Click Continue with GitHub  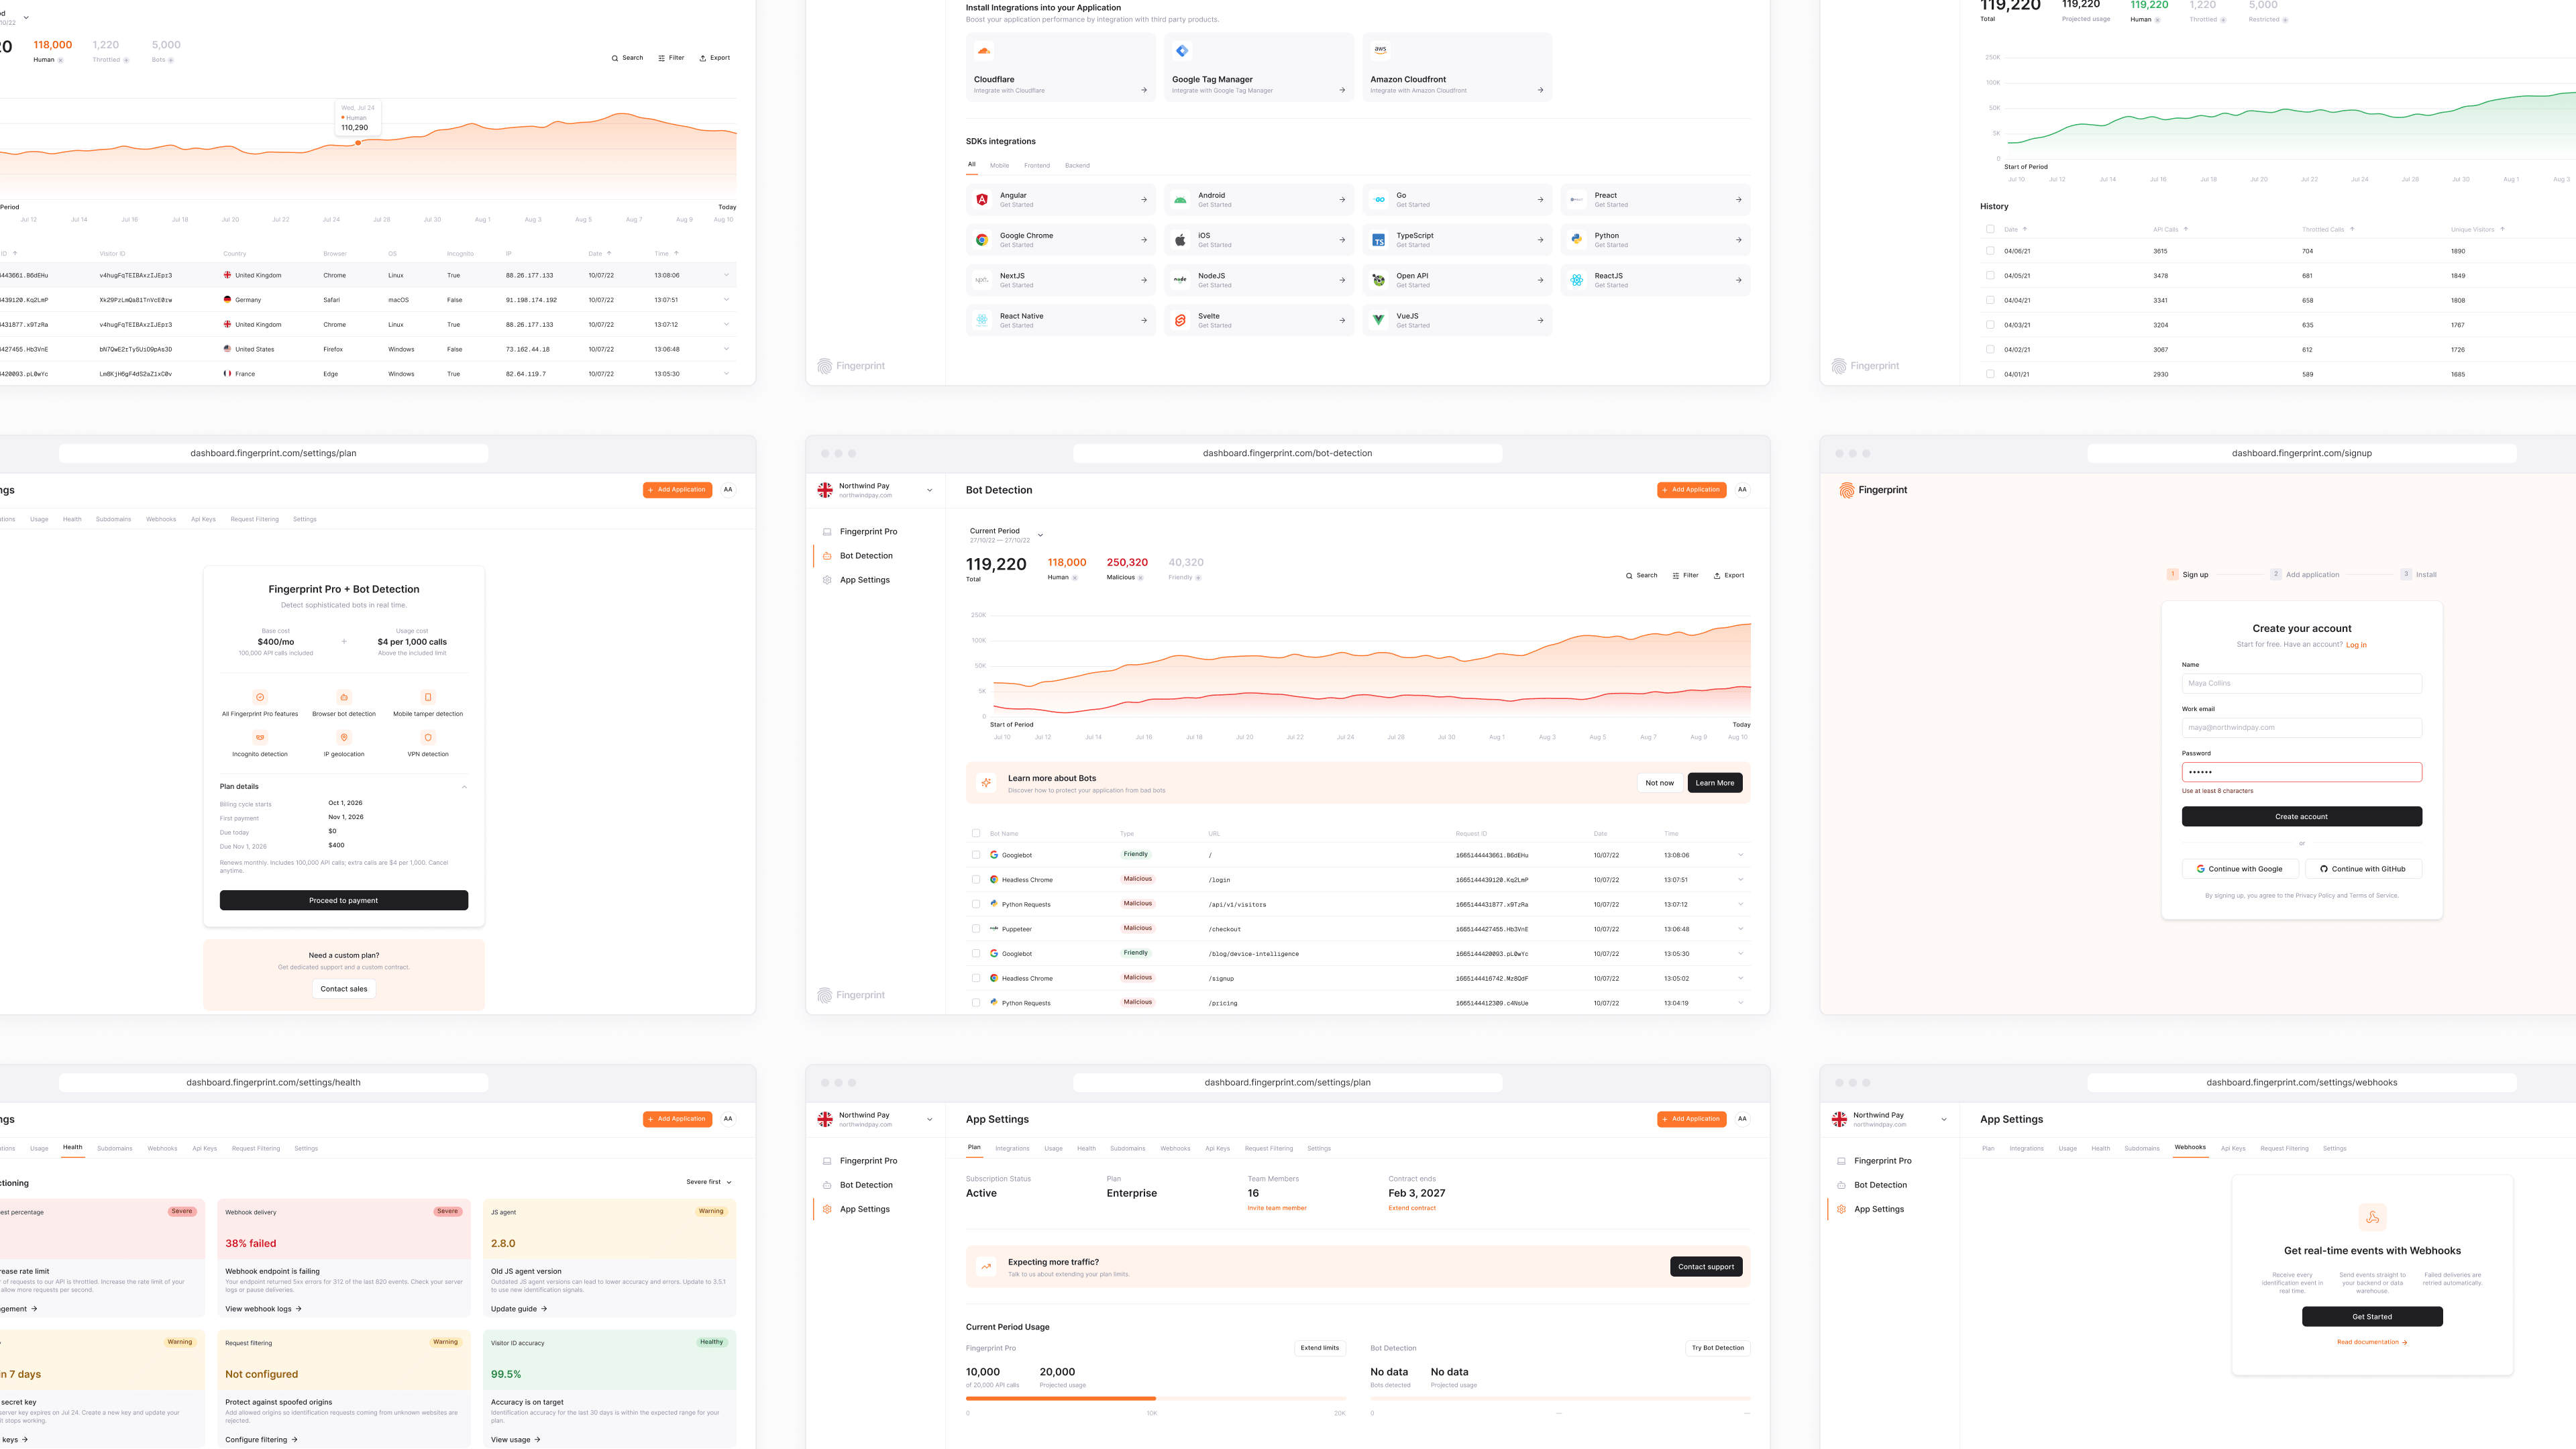[2363, 869]
